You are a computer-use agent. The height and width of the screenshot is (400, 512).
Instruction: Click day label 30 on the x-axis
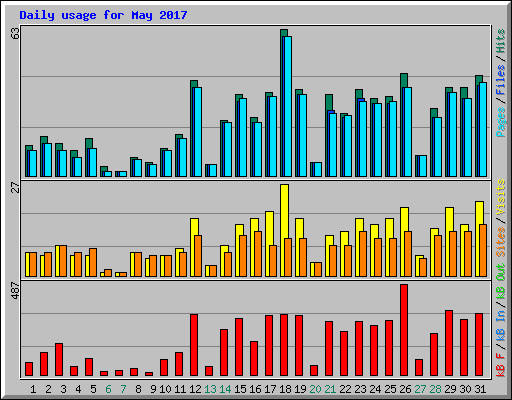click(465, 389)
